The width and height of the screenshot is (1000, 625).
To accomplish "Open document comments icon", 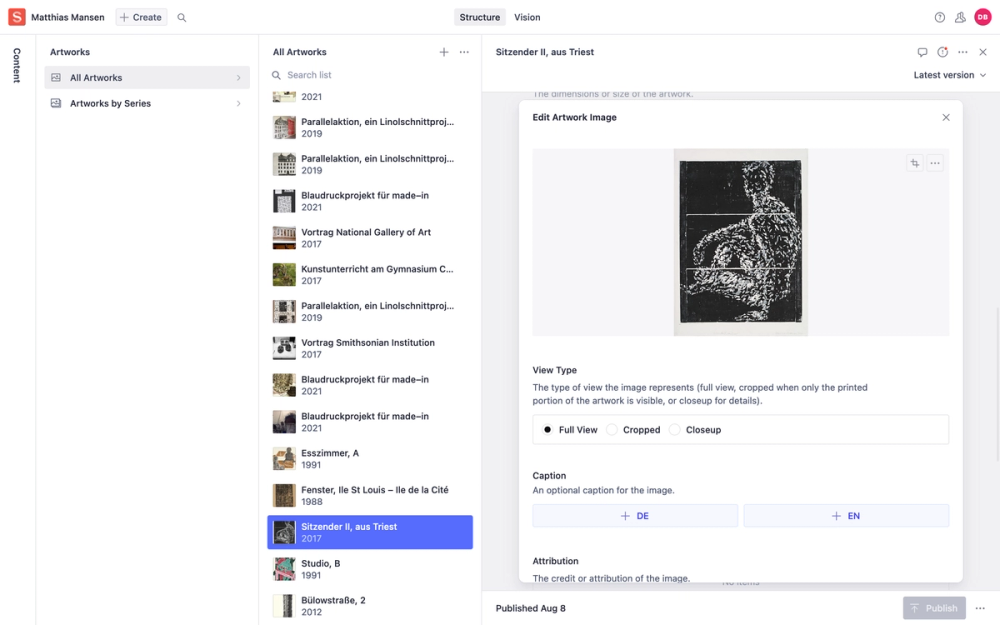I will pyautogui.click(x=922, y=52).
